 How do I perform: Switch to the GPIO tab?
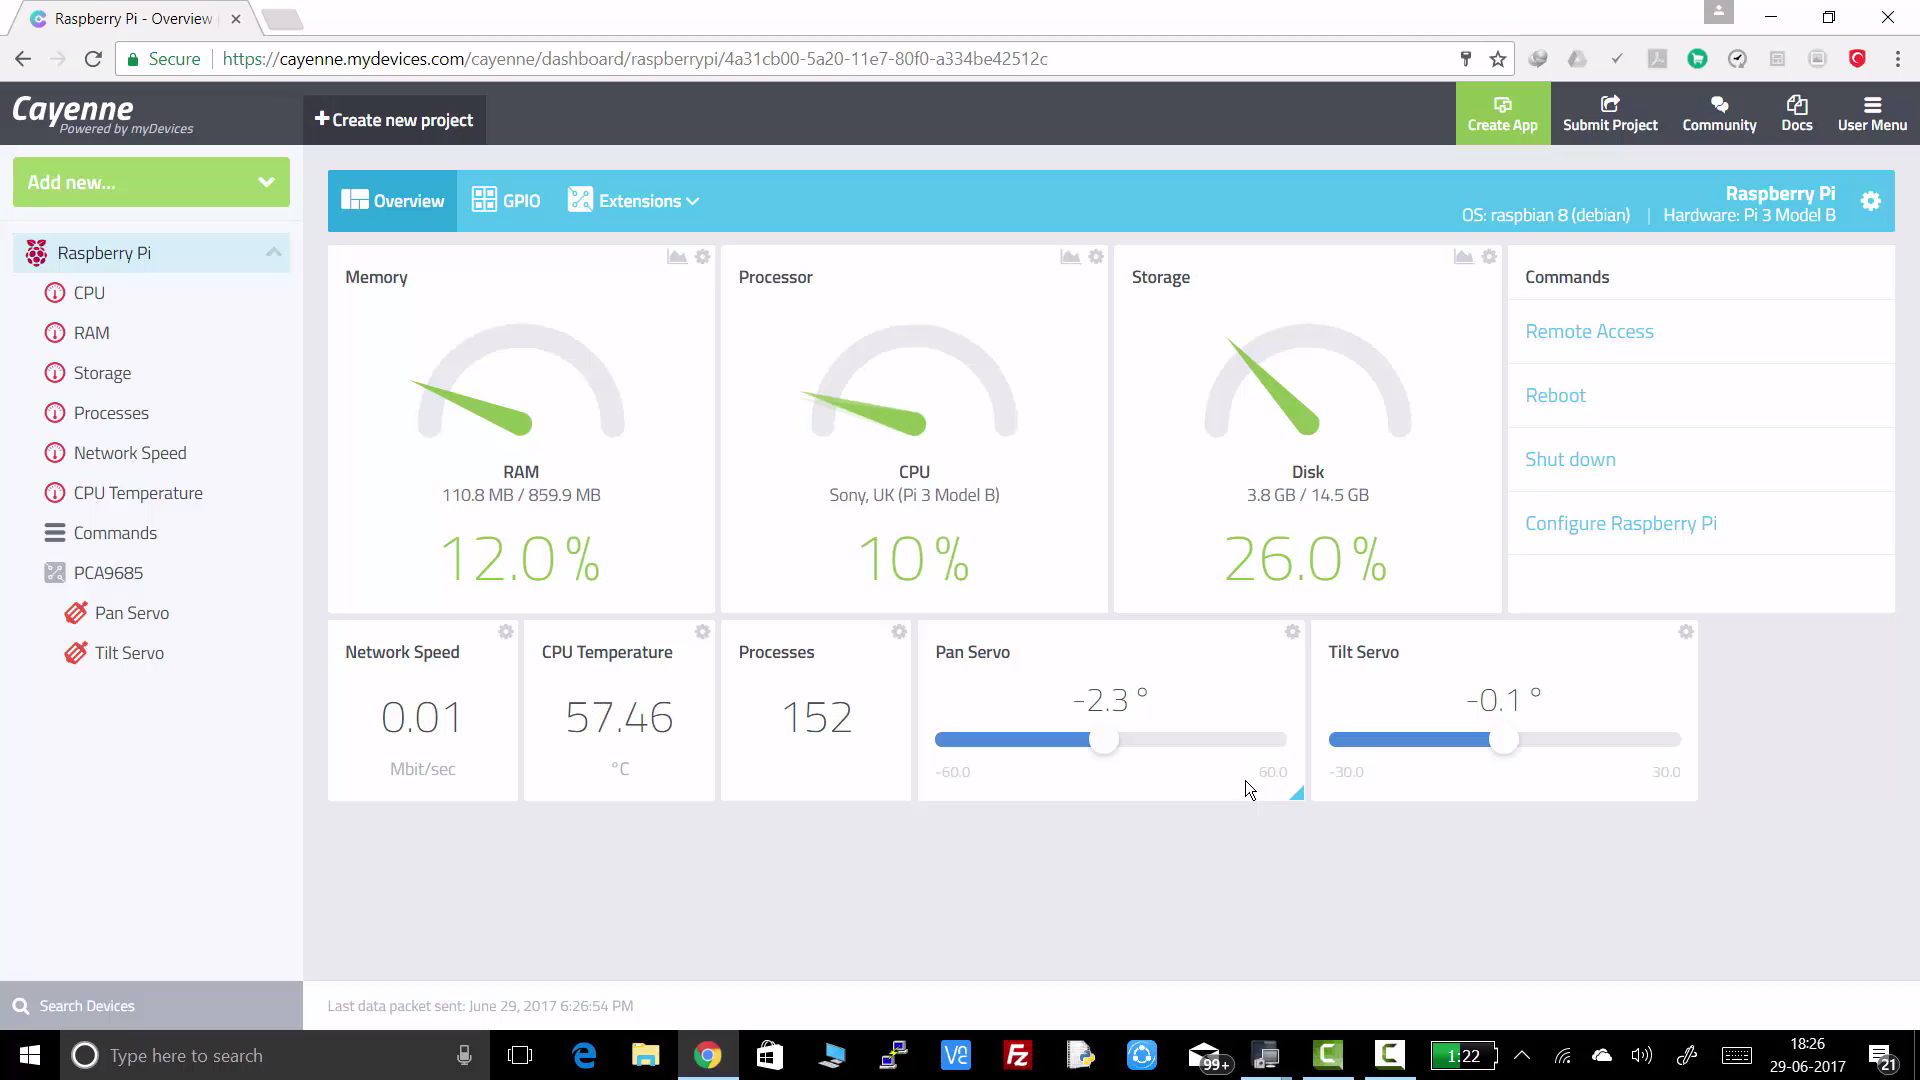point(506,201)
